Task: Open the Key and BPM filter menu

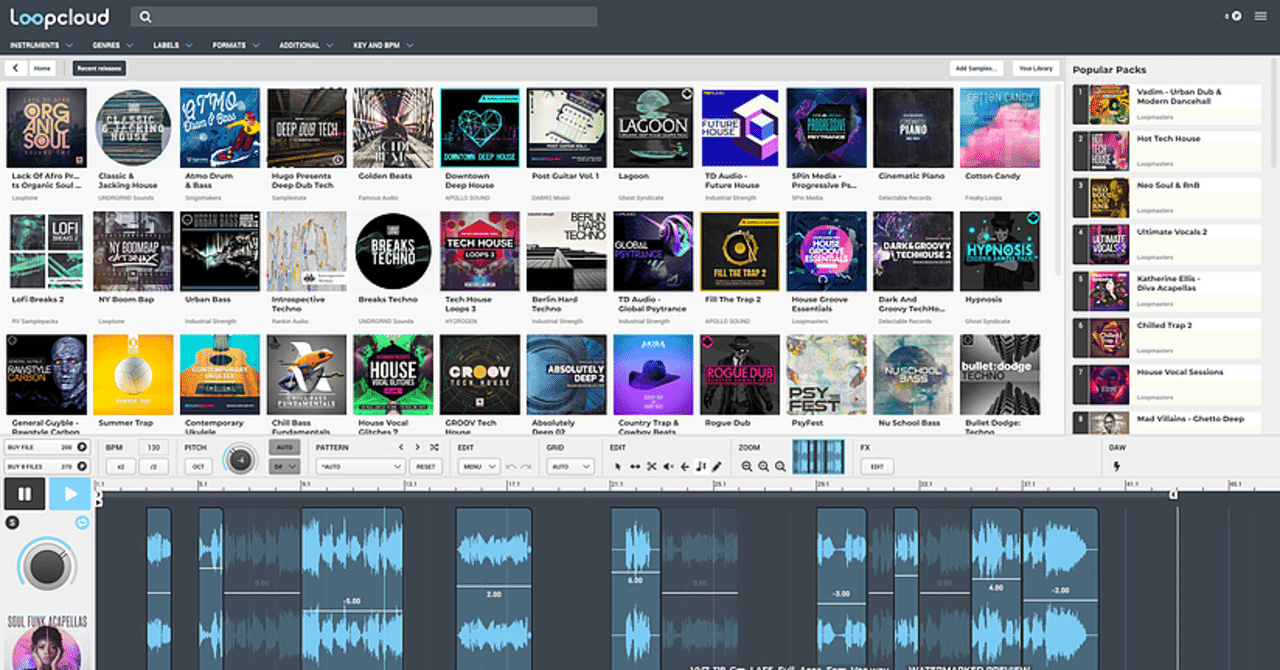Action: tap(383, 45)
